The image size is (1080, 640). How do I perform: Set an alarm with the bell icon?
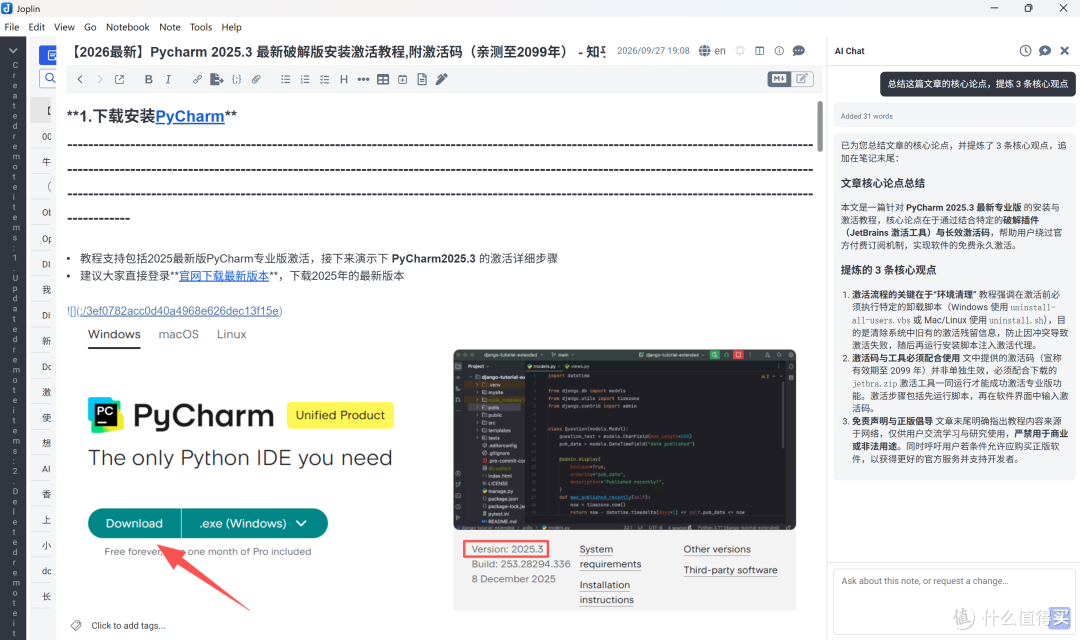pyautogui.click(x=740, y=51)
